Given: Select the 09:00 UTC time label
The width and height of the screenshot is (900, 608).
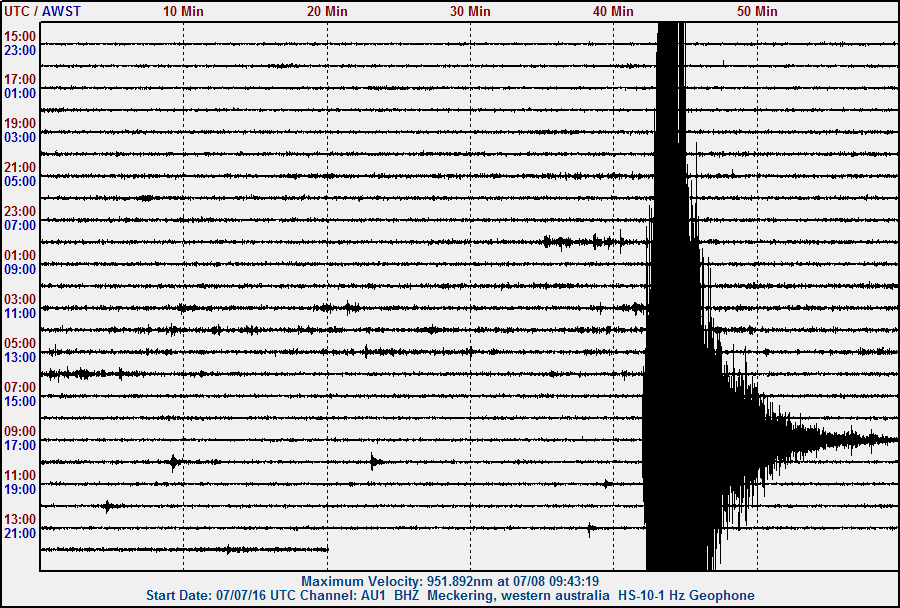Looking at the screenshot, I should 20,431.
